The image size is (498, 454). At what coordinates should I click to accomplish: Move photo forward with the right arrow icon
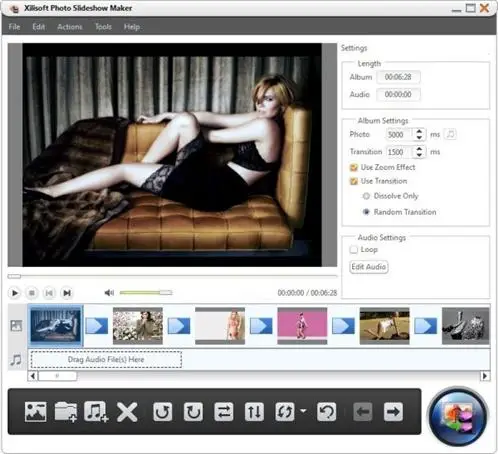click(x=393, y=412)
